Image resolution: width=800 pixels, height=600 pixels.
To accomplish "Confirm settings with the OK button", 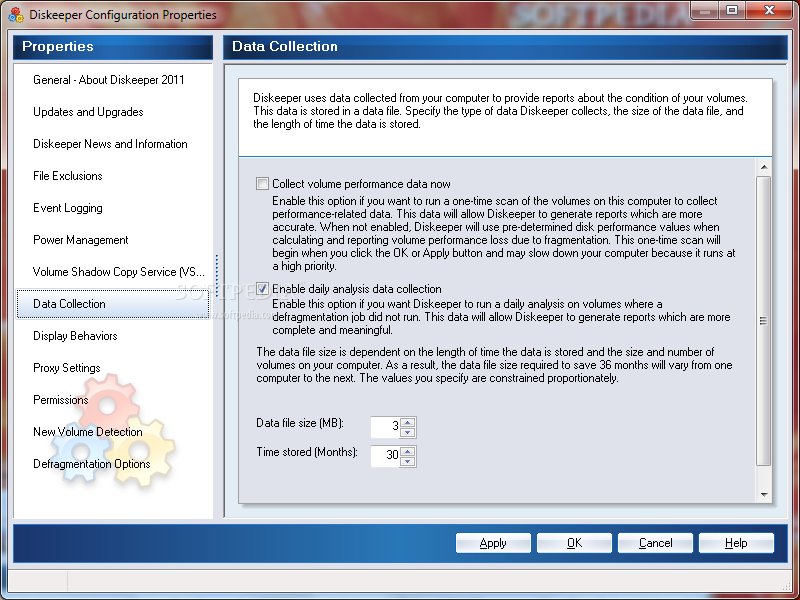I will tap(574, 543).
